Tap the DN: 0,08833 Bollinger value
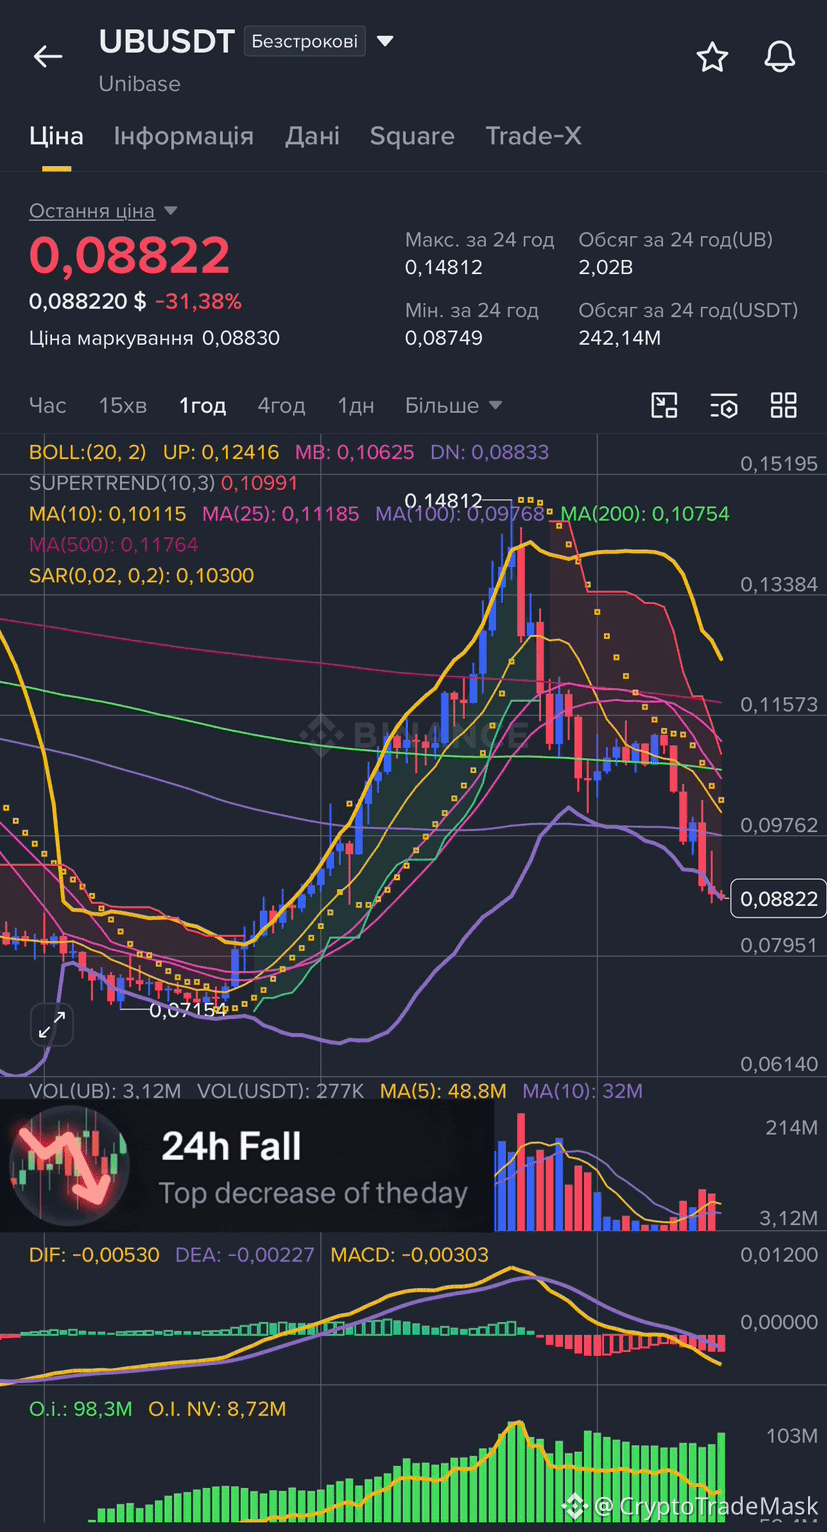Screen dimensions: 827x1532 [x=489, y=452]
